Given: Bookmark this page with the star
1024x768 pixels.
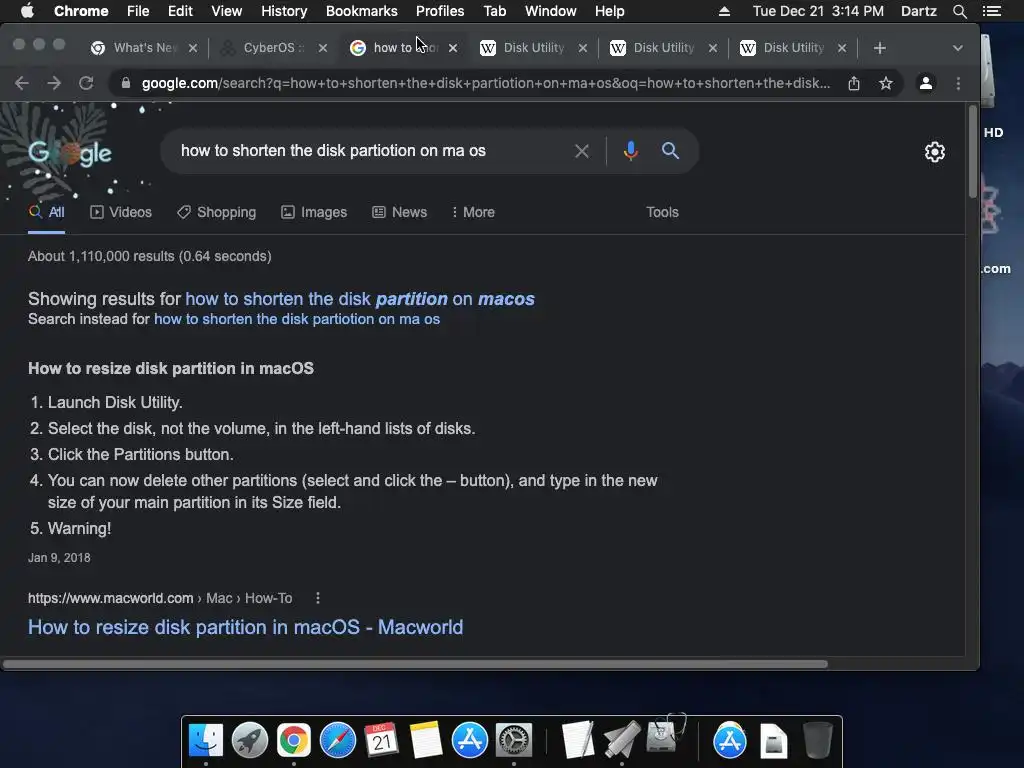Looking at the screenshot, I should tap(886, 84).
